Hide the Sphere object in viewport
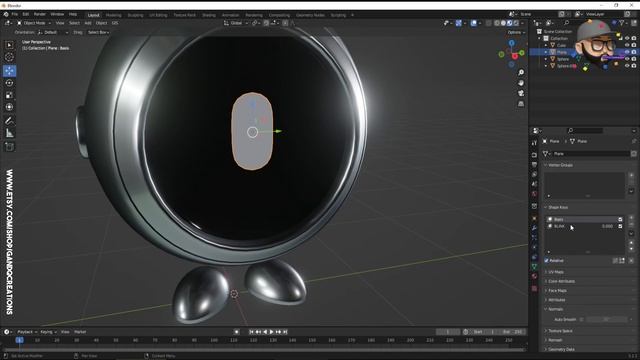This screenshot has width=640, height=360. click(x=627, y=59)
